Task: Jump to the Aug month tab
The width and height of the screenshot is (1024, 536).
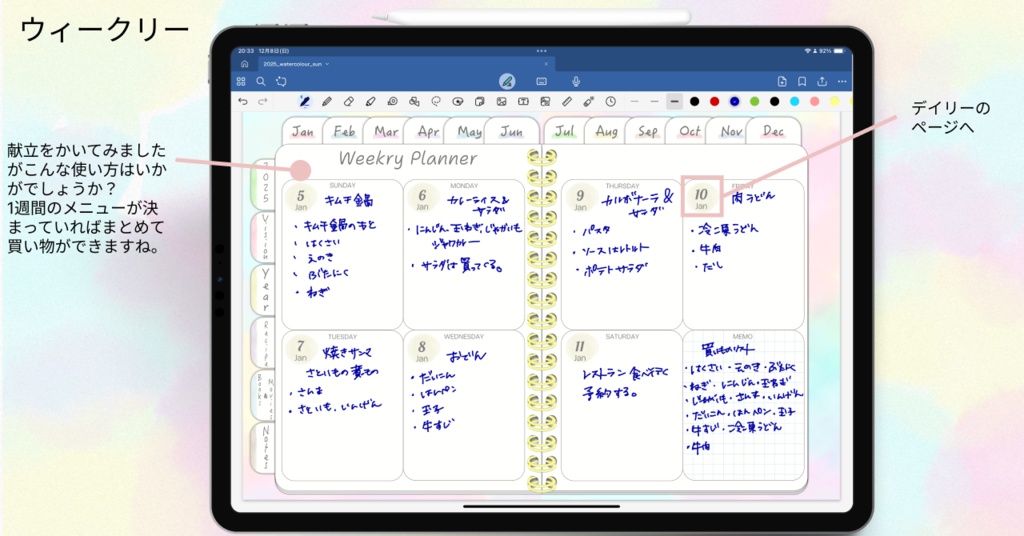Action: (606, 131)
